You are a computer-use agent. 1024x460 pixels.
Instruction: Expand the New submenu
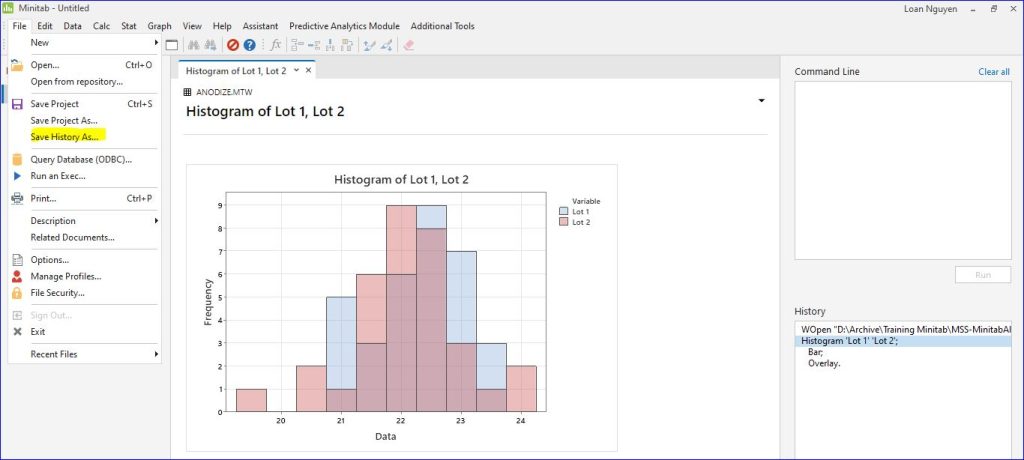point(85,42)
